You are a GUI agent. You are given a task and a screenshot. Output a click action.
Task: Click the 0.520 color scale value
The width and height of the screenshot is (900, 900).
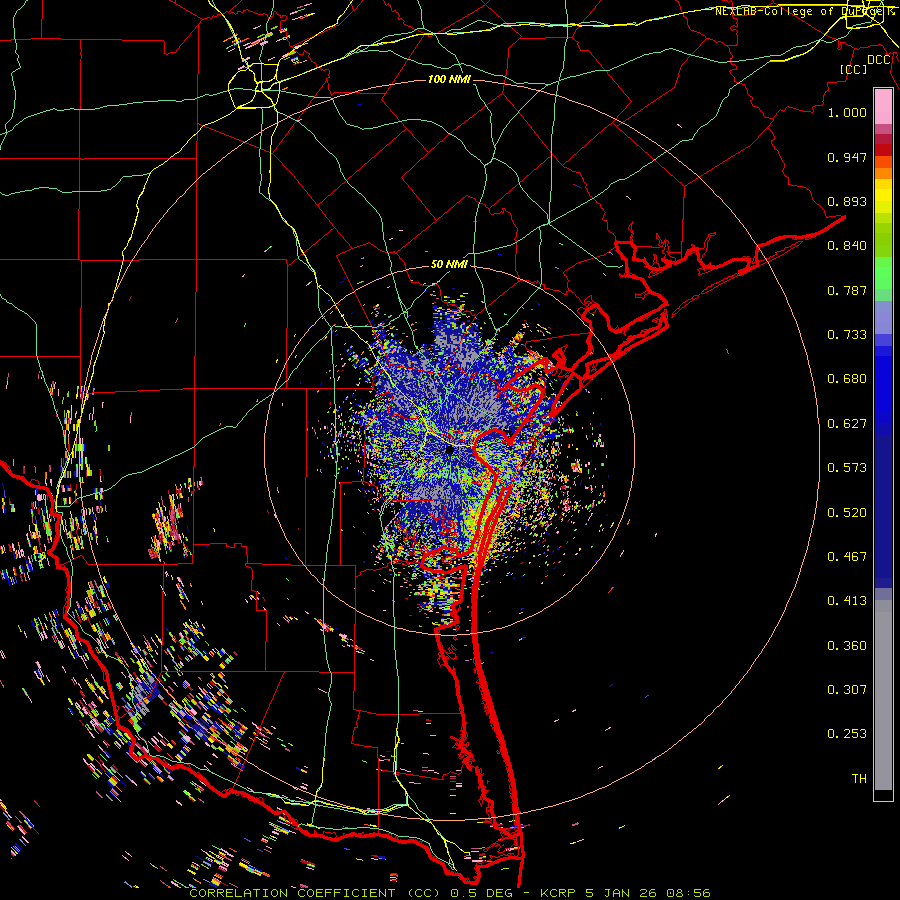pos(847,513)
